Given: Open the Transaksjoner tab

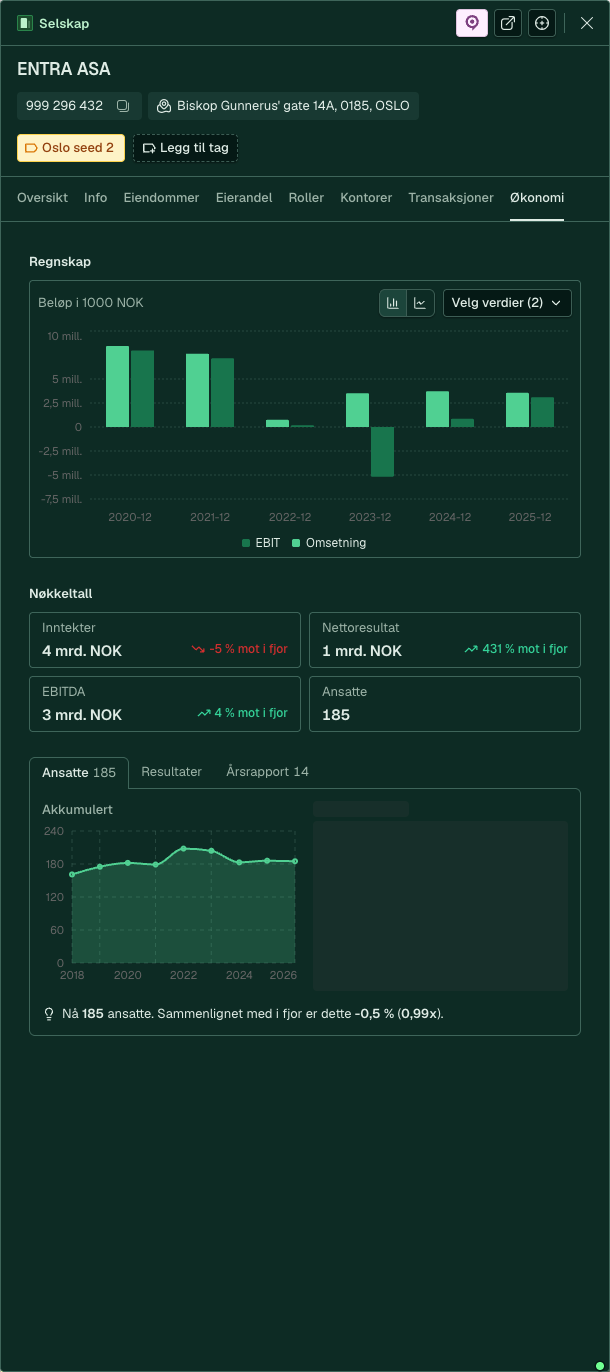Looking at the screenshot, I should click(451, 198).
